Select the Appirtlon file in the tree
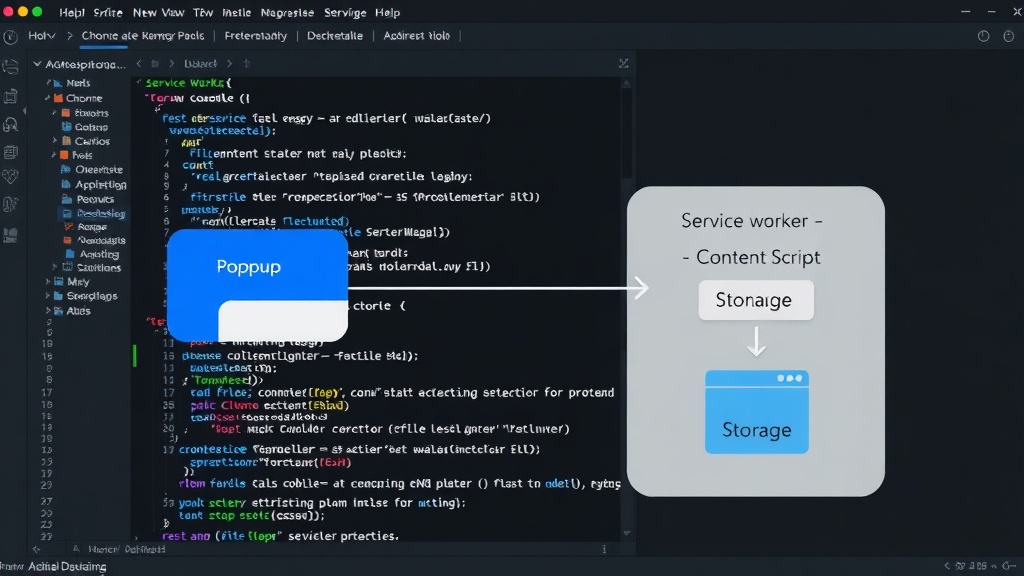This screenshot has height=576, width=1024. click(100, 184)
